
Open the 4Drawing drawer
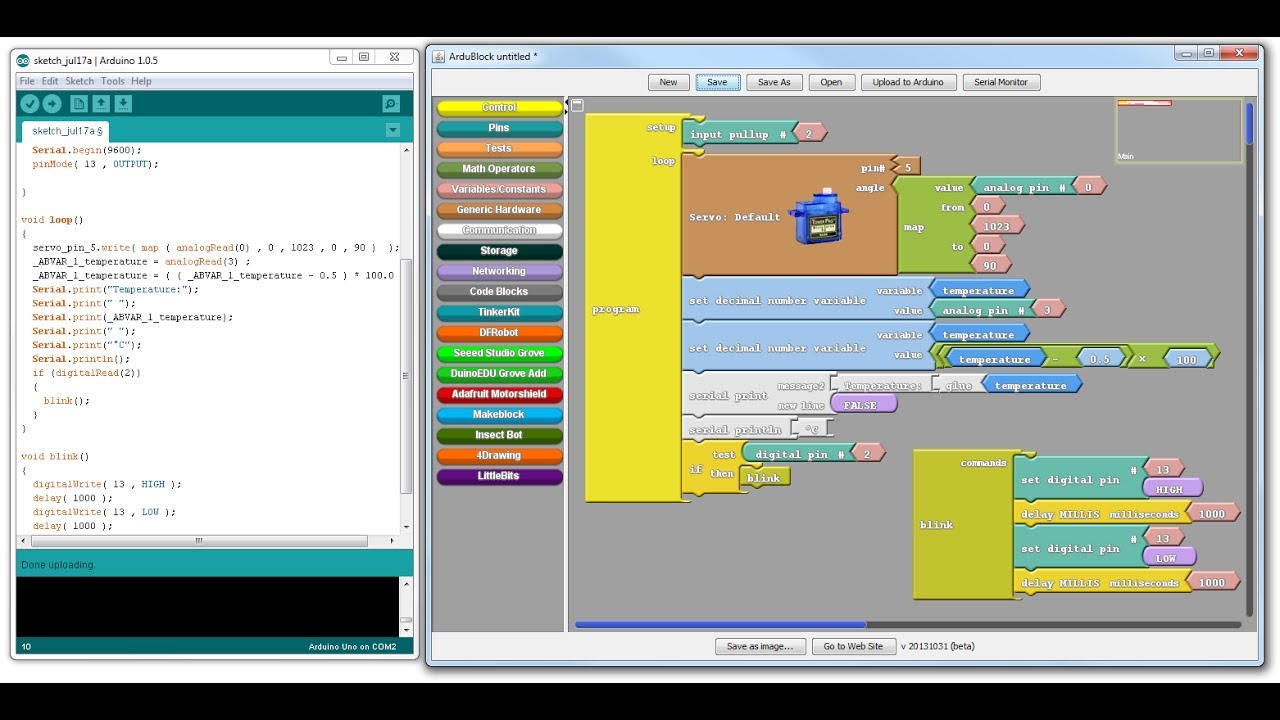(499, 456)
